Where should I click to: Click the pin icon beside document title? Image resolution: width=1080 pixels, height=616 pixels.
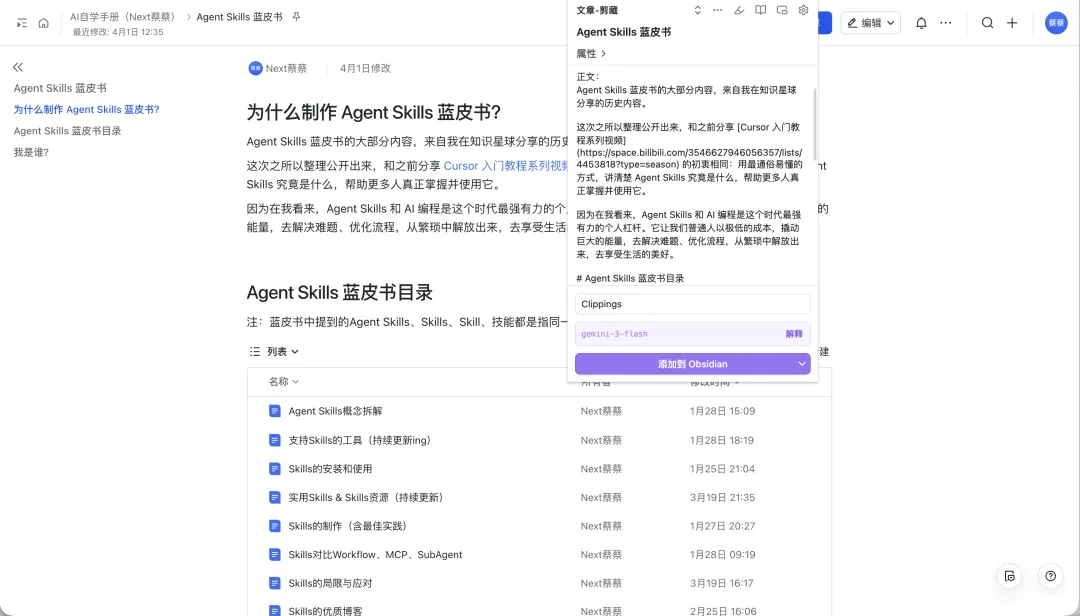[x=296, y=17]
